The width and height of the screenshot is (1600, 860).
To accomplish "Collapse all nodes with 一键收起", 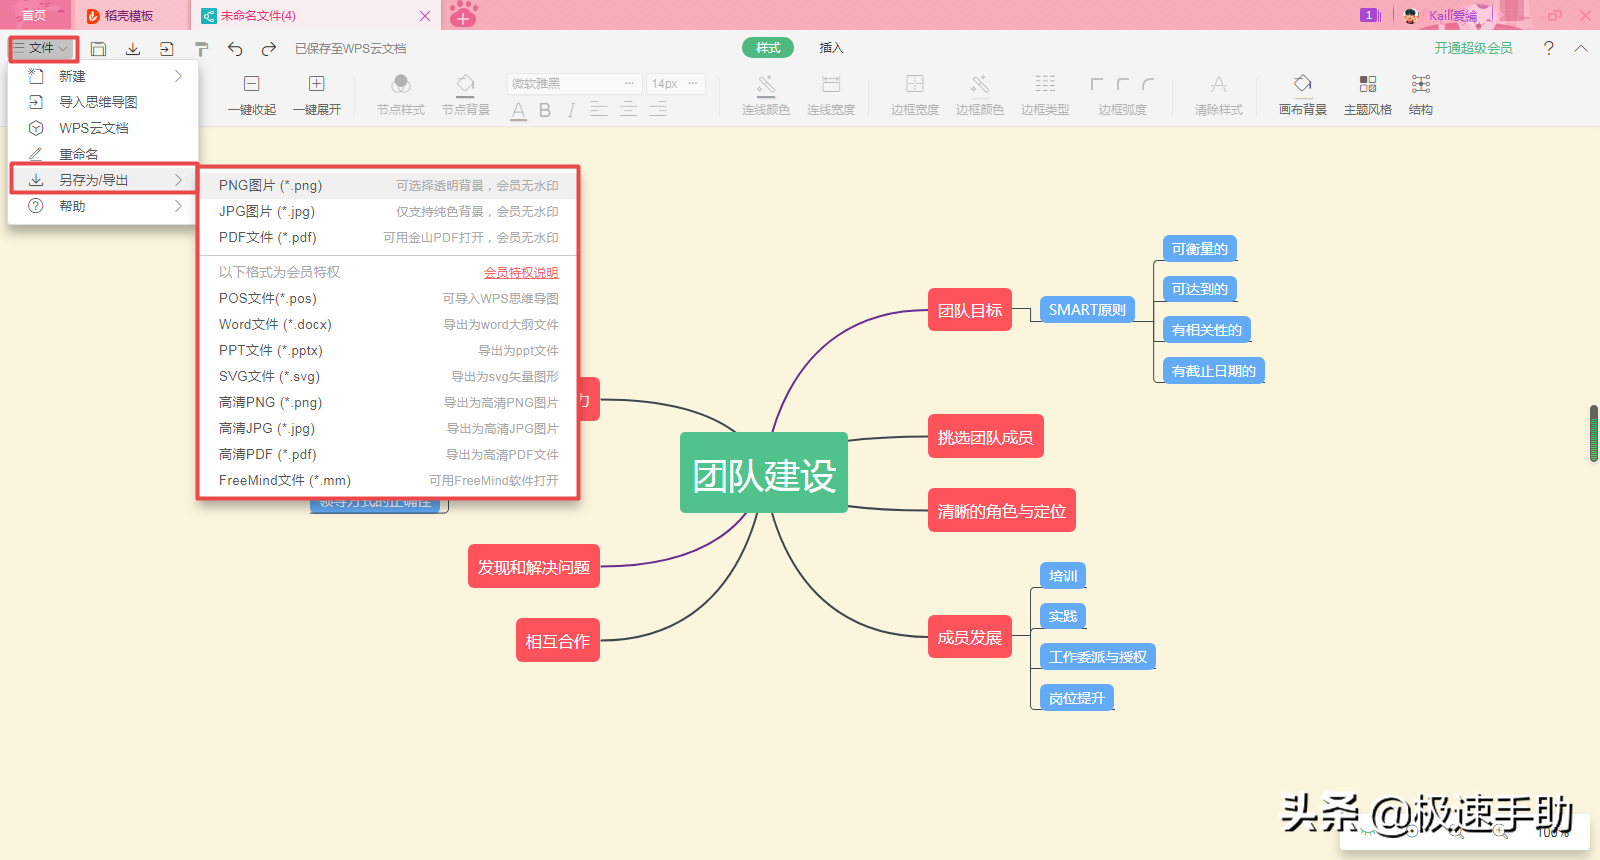I will click(252, 95).
